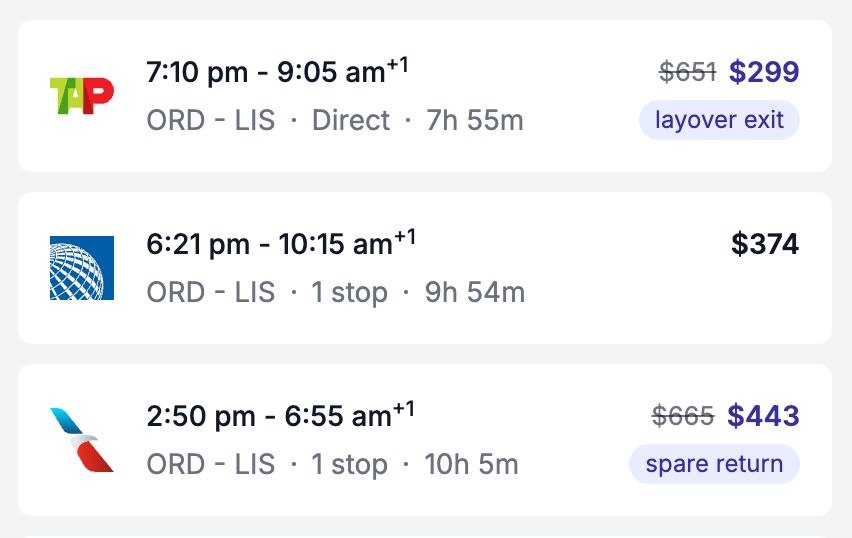Click "1 stop" on the 10h 5m flight

coord(349,465)
